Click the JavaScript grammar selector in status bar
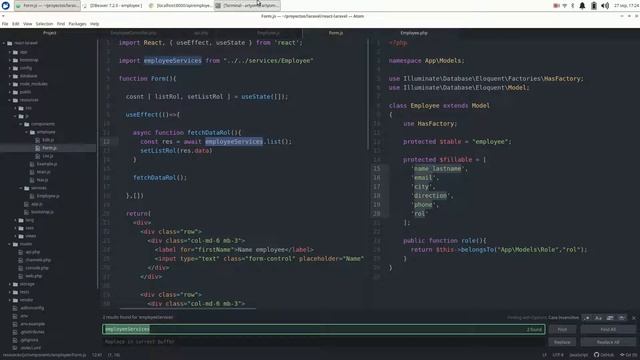 (579, 355)
